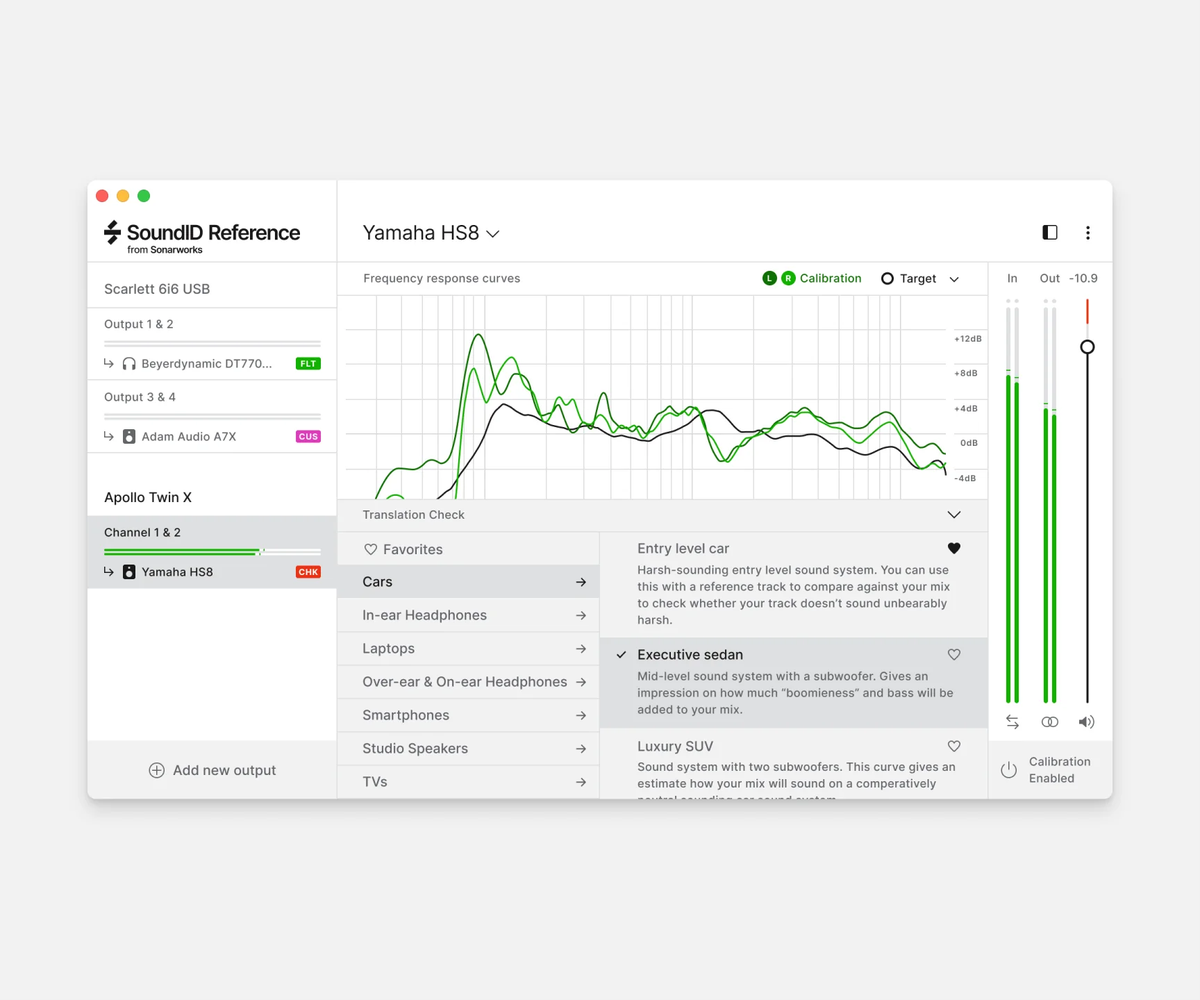The image size is (1200, 1000).
Task: Toggle the Calibration Enabled power button
Action: 1009,770
